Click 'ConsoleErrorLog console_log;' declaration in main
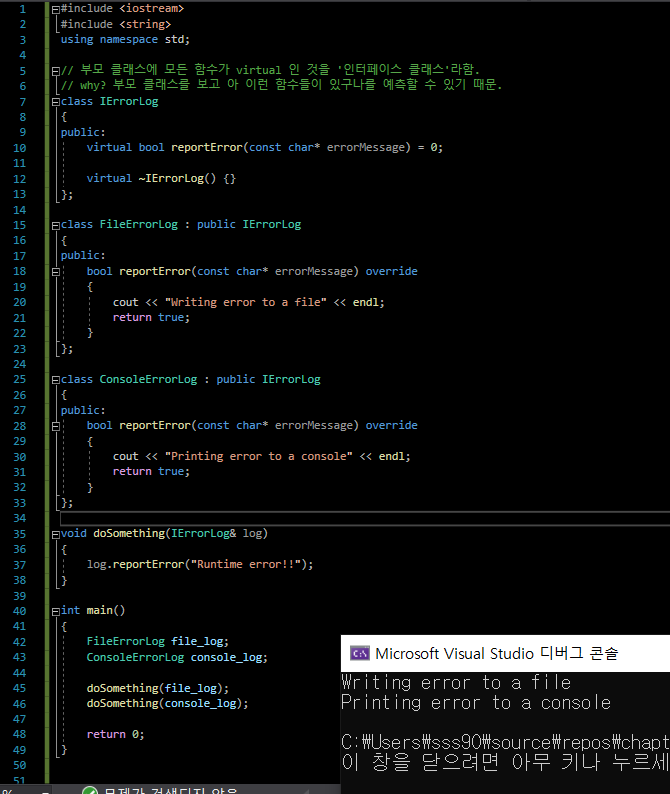 pos(177,657)
